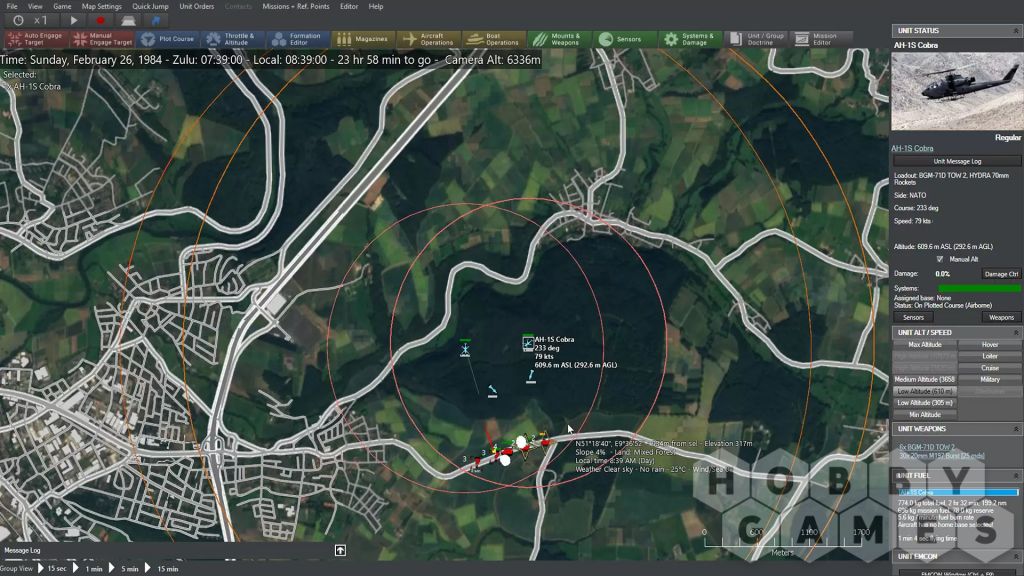Image resolution: width=1024 pixels, height=576 pixels.
Task: Open the Map Settings menu
Action: [101, 7]
